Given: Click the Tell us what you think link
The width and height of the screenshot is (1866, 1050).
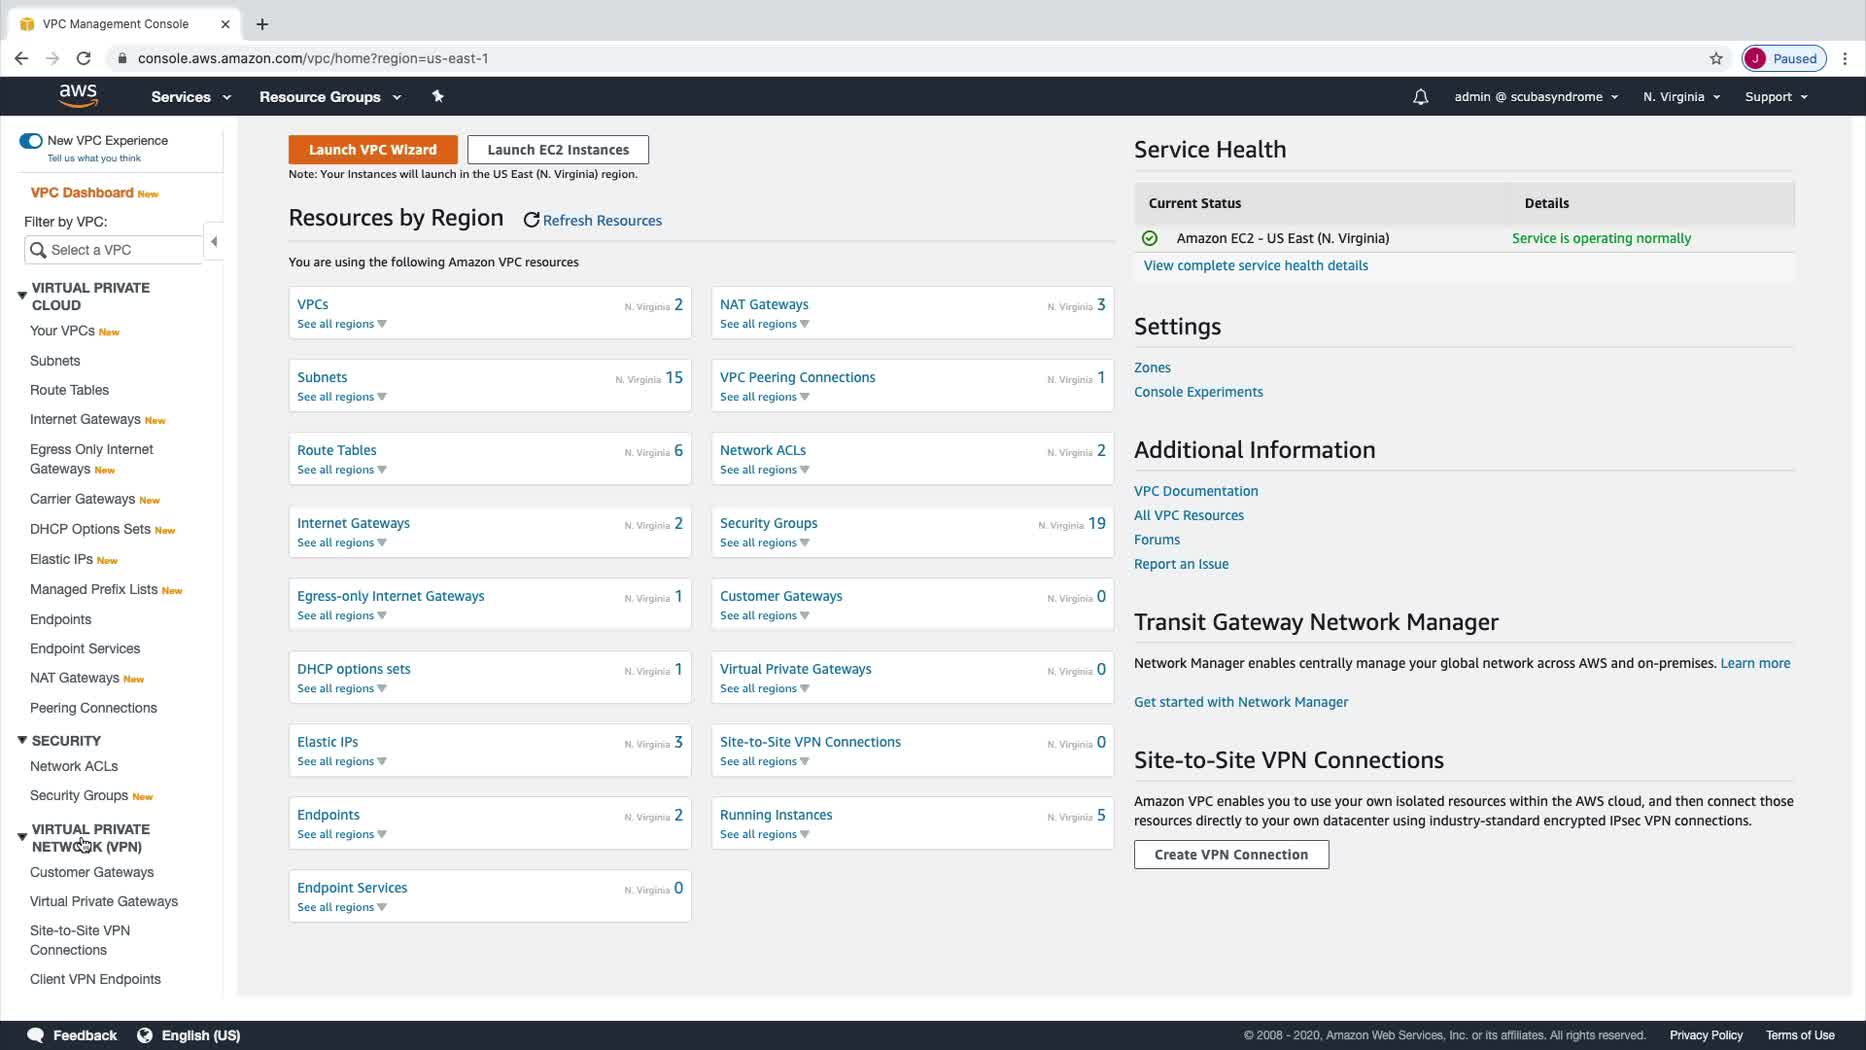Looking at the screenshot, I should 94,158.
